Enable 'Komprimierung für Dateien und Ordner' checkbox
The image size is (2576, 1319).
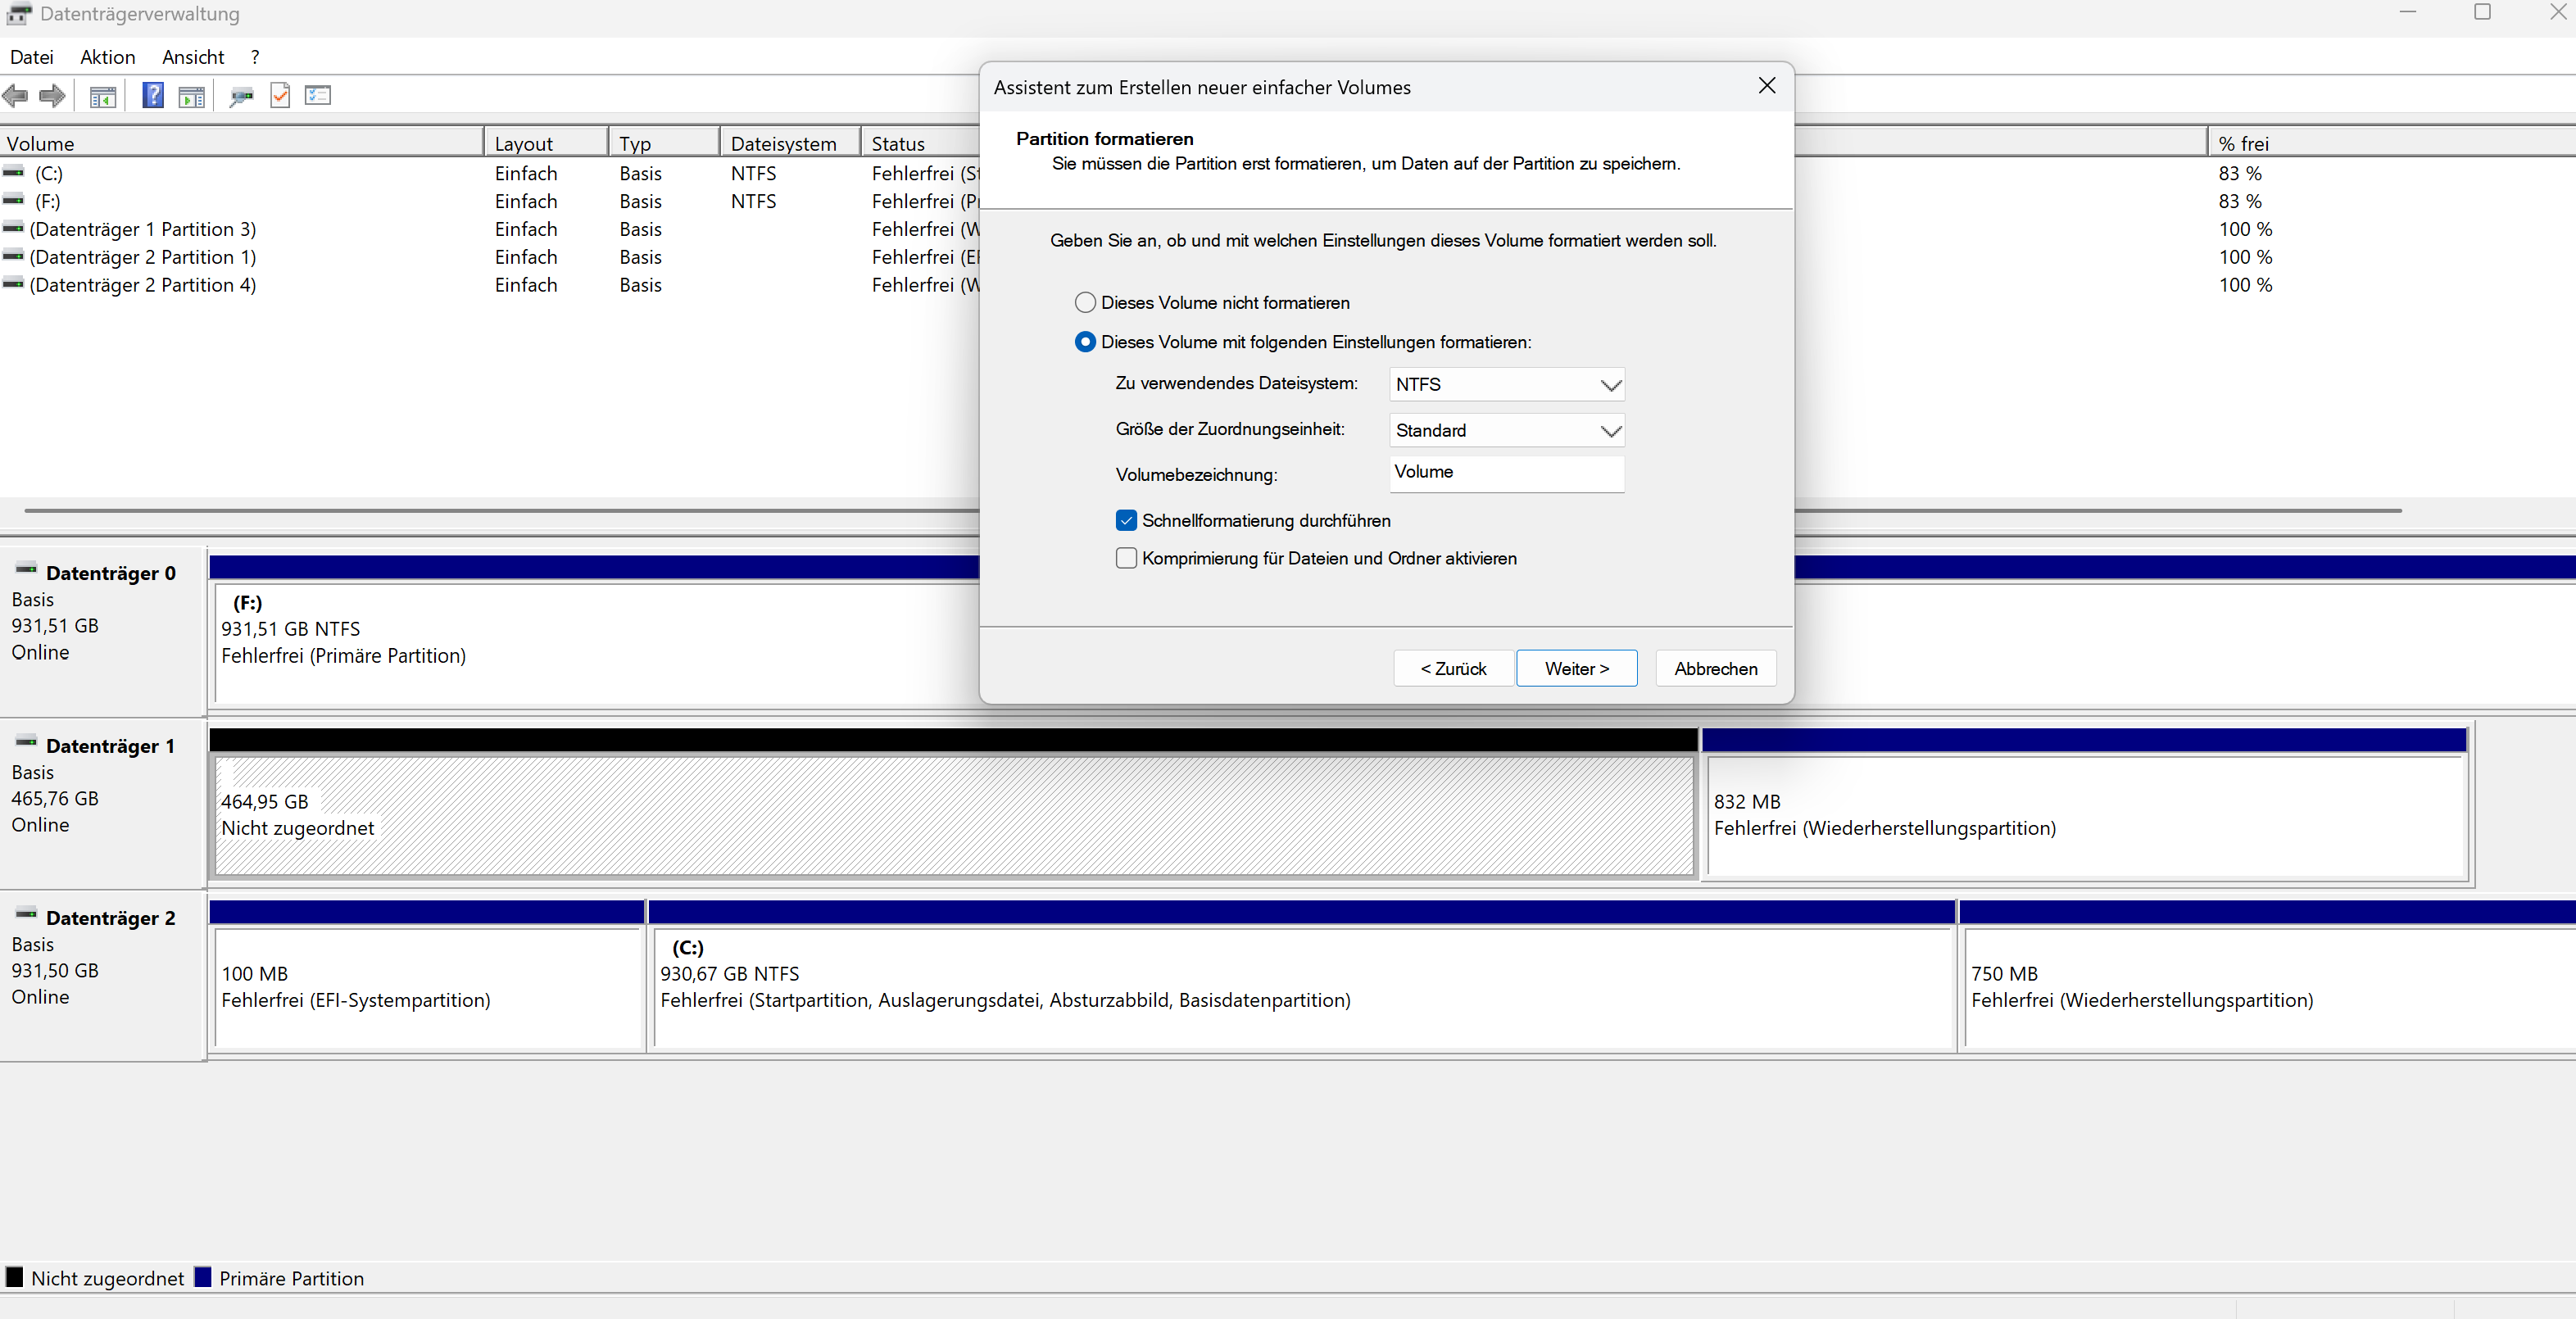(1126, 558)
